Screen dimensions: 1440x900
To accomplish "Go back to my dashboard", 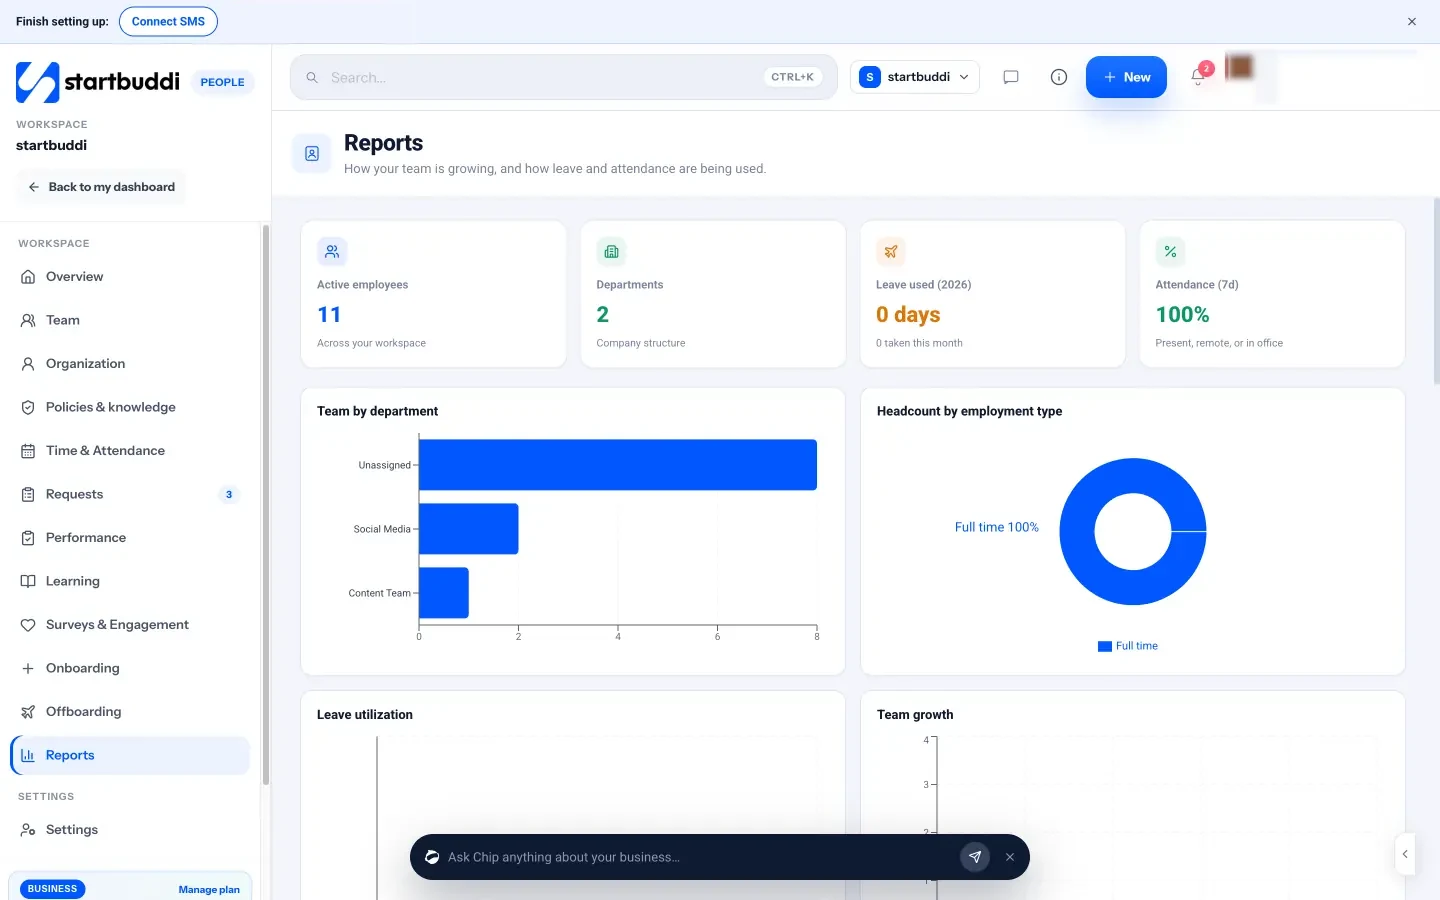I will click(101, 187).
